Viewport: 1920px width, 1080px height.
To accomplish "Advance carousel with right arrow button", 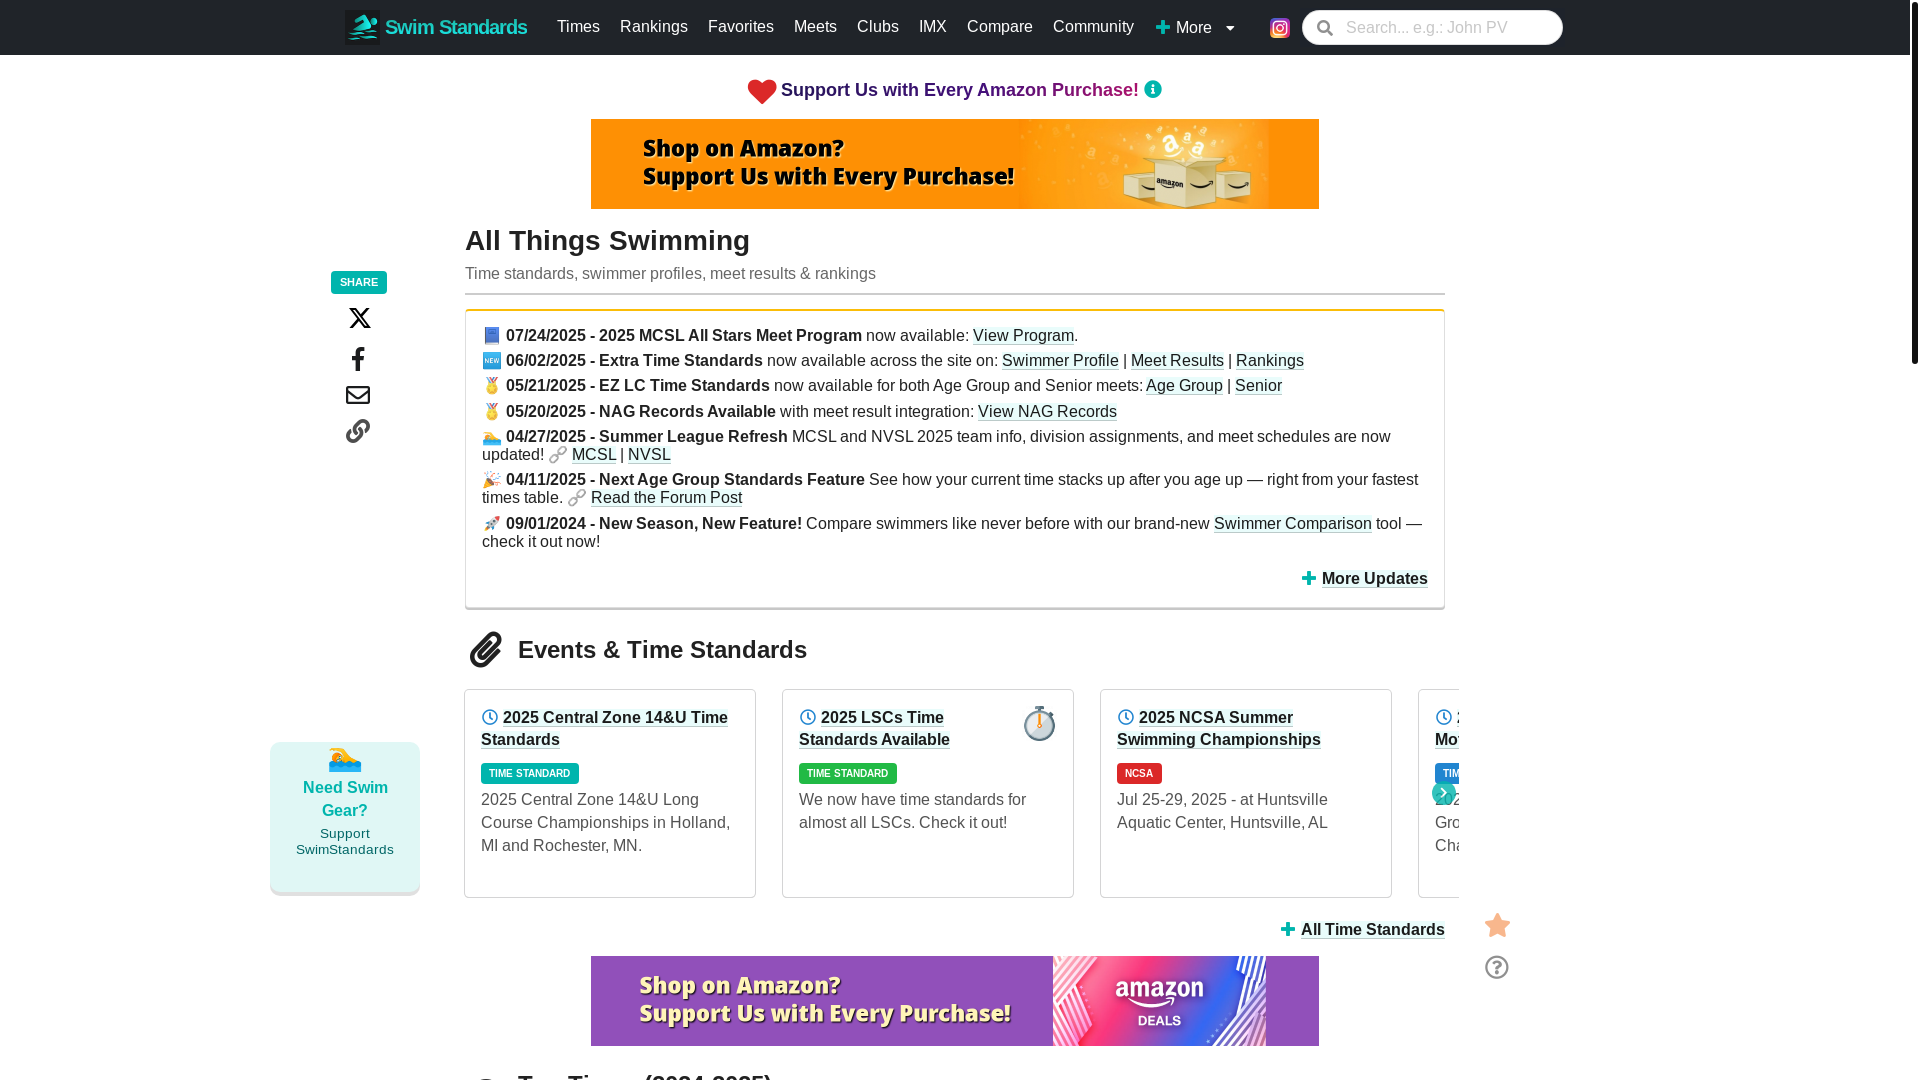I will 1443,793.
